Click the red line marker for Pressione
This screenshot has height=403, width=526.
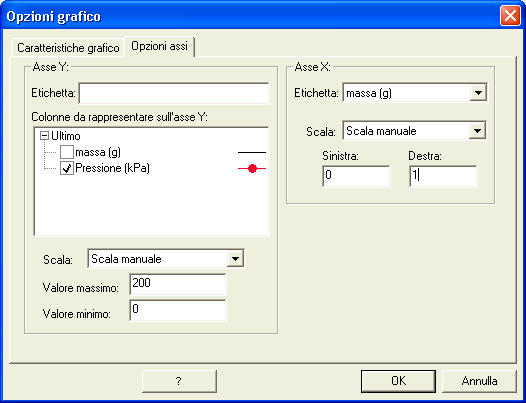(252, 168)
